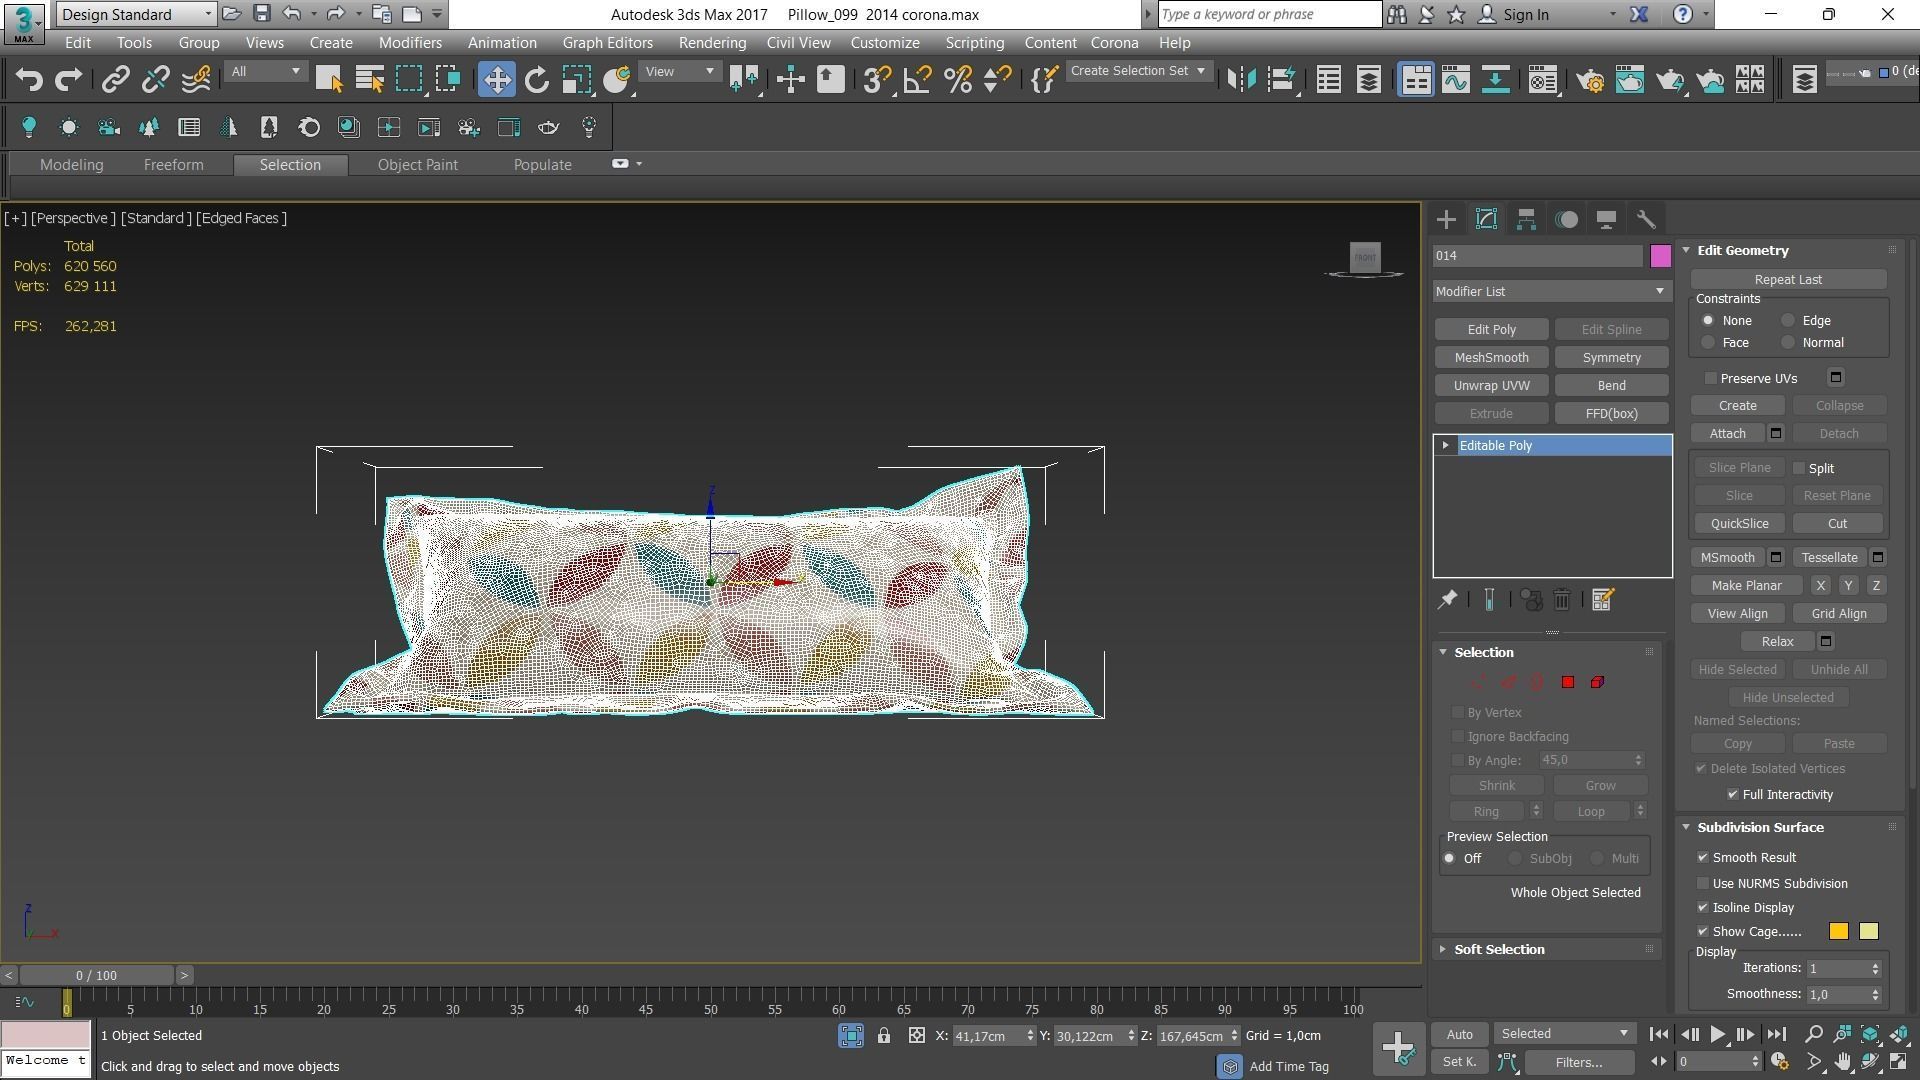
Task: Toggle the Show Cage checkbox
Action: [1703, 932]
